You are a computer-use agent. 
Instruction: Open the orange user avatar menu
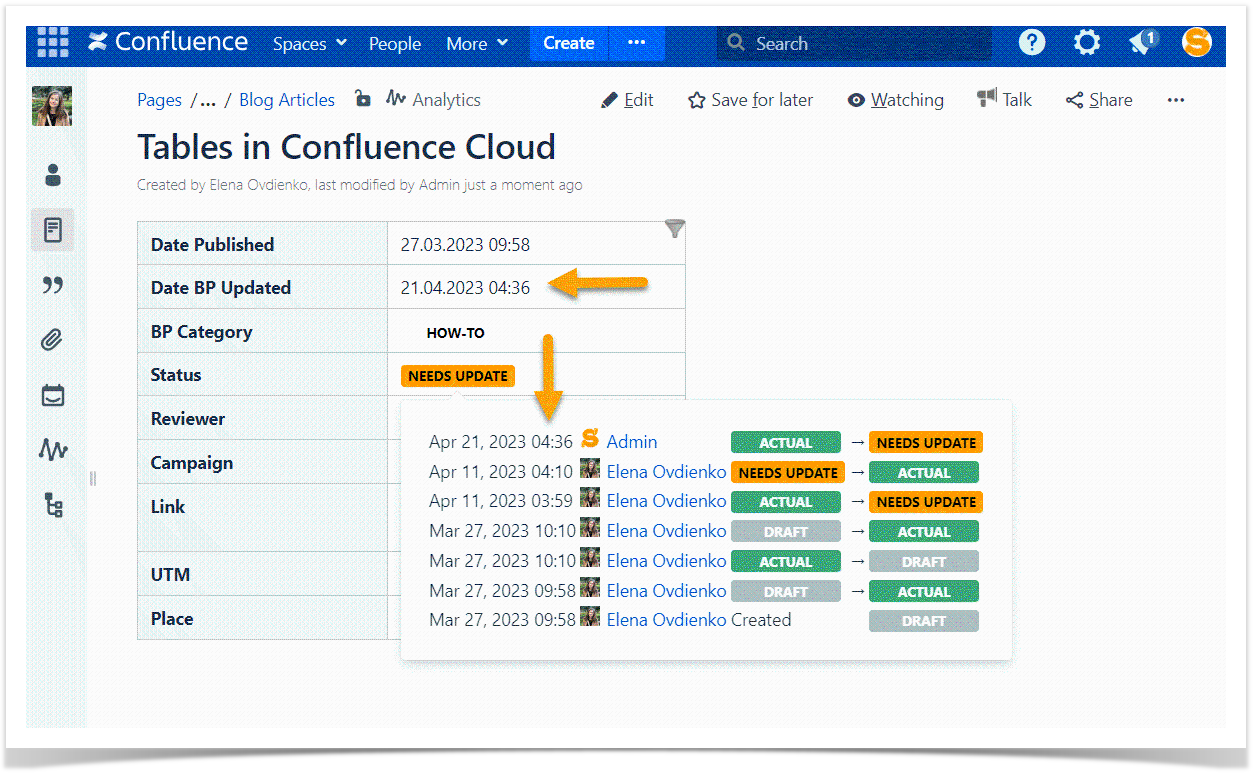pos(1197,42)
